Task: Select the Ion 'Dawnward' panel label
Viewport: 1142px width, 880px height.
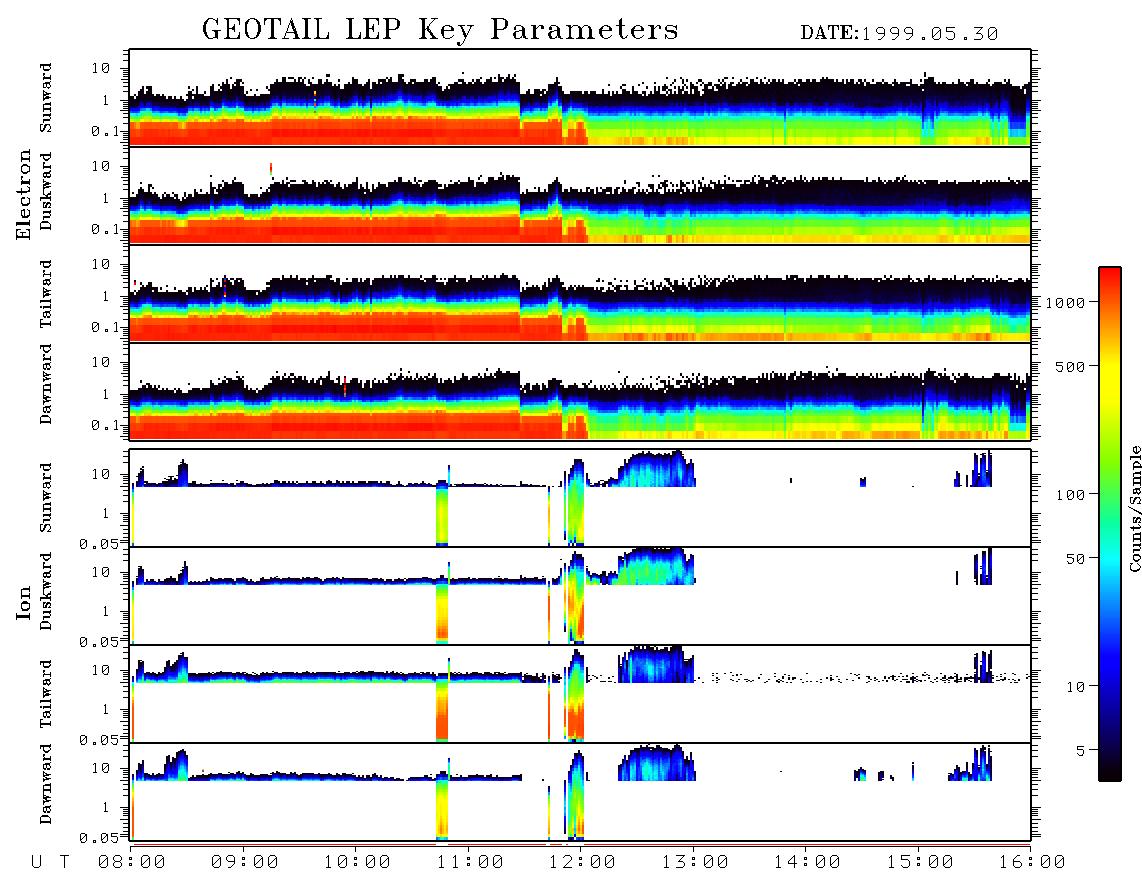Action: 46,784
